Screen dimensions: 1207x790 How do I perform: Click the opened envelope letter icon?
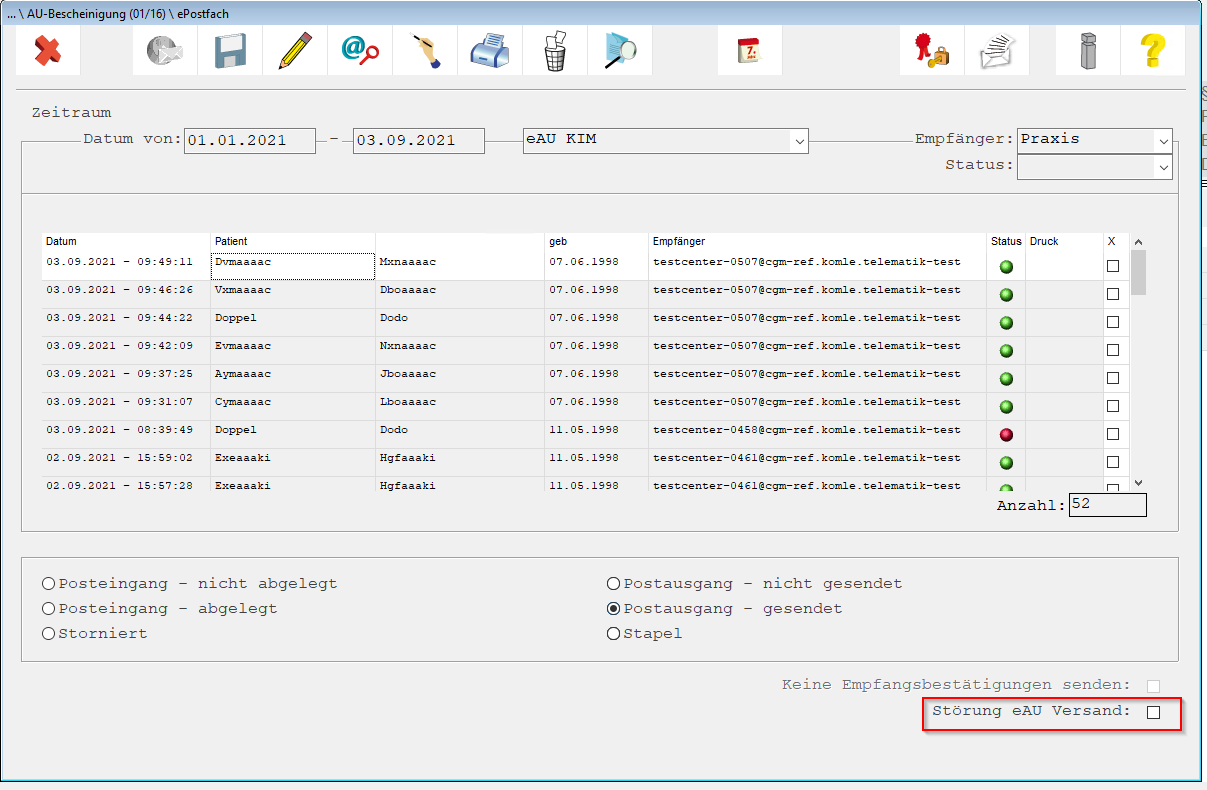click(996, 50)
